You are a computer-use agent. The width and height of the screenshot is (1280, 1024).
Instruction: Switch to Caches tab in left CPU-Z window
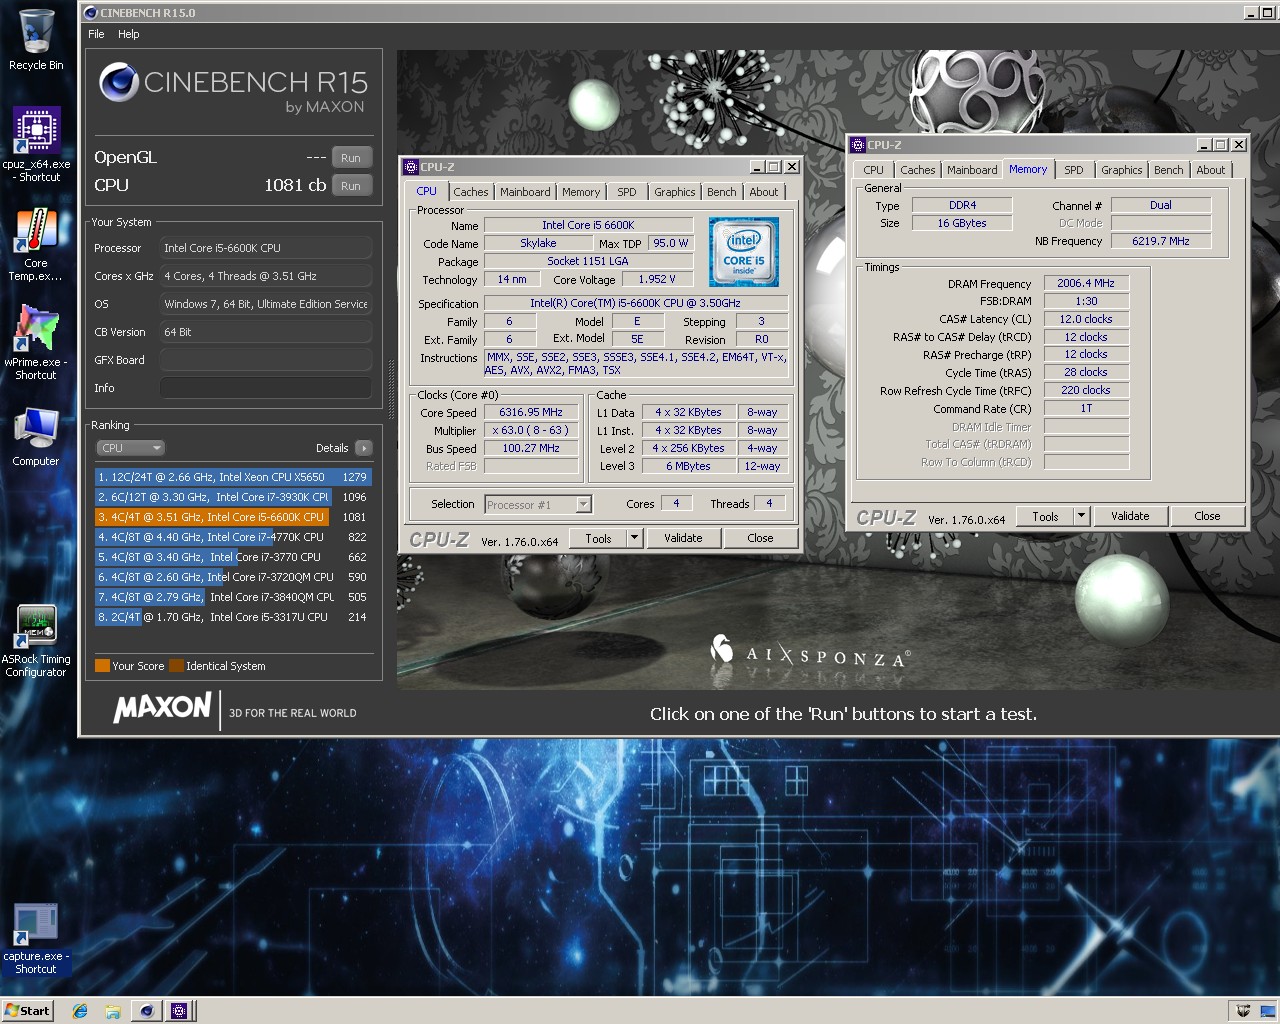pos(471,192)
